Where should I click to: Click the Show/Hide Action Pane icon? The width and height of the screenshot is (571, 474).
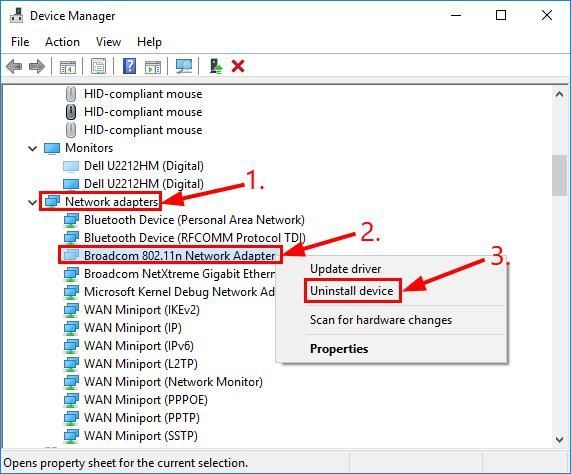point(153,67)
